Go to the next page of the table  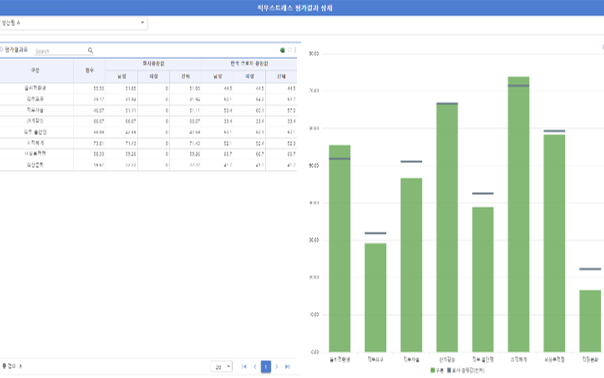[277, 367]
